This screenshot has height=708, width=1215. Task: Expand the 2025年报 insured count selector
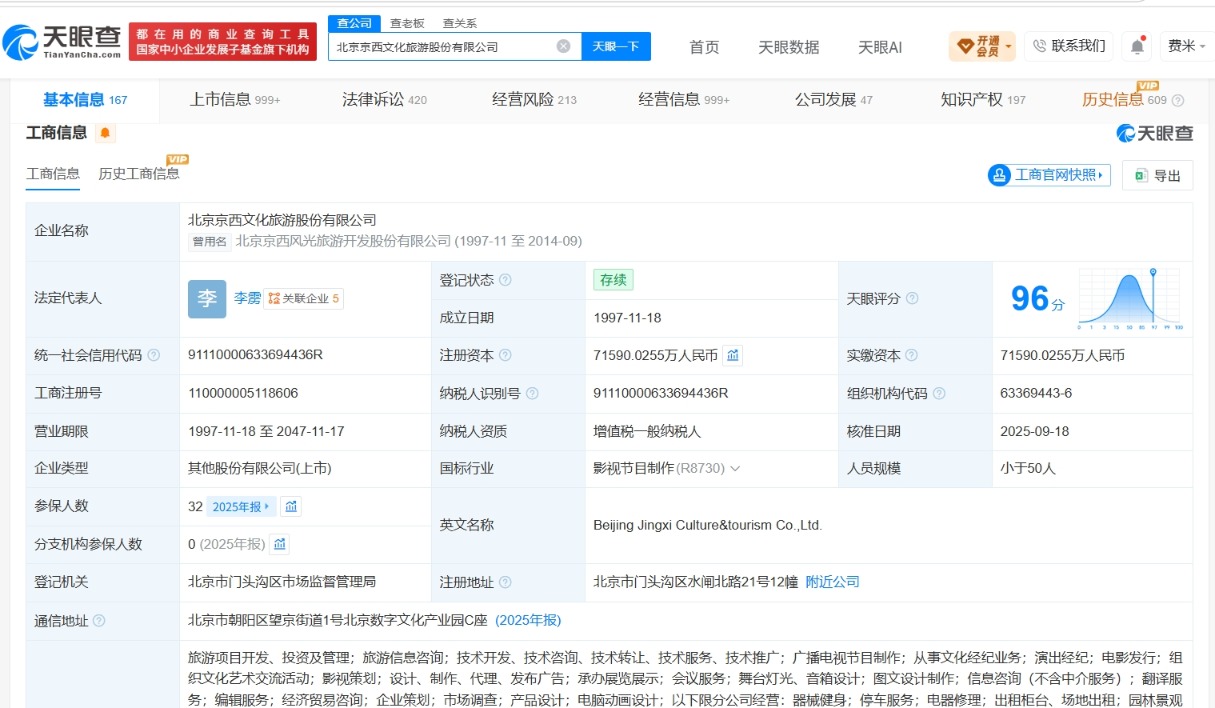[241, 506]
